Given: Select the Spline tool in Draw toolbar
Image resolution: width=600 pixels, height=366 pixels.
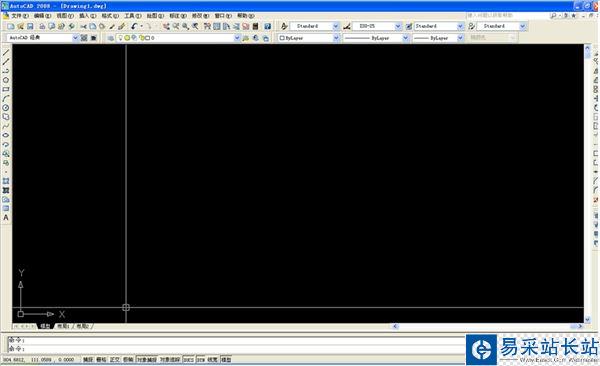Looking at the screenshot, I should 6,126.
